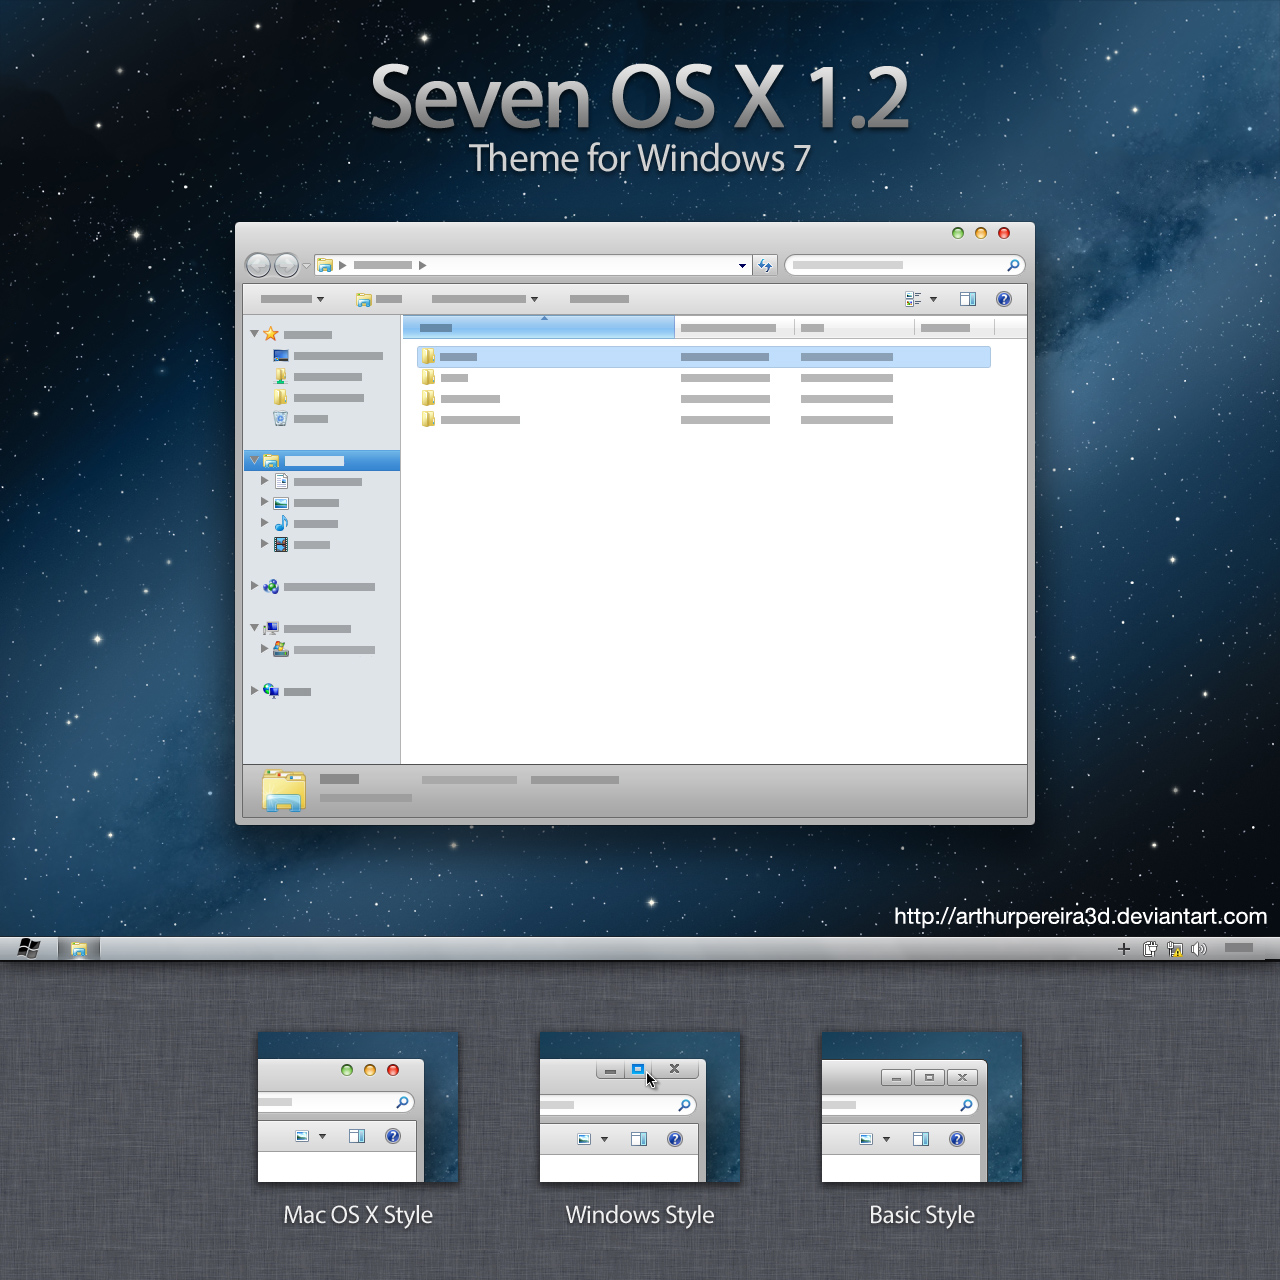1280x1280 pixels.
Task: Select the Windows Style preview thumbnail
Action: coord(640,1107)
